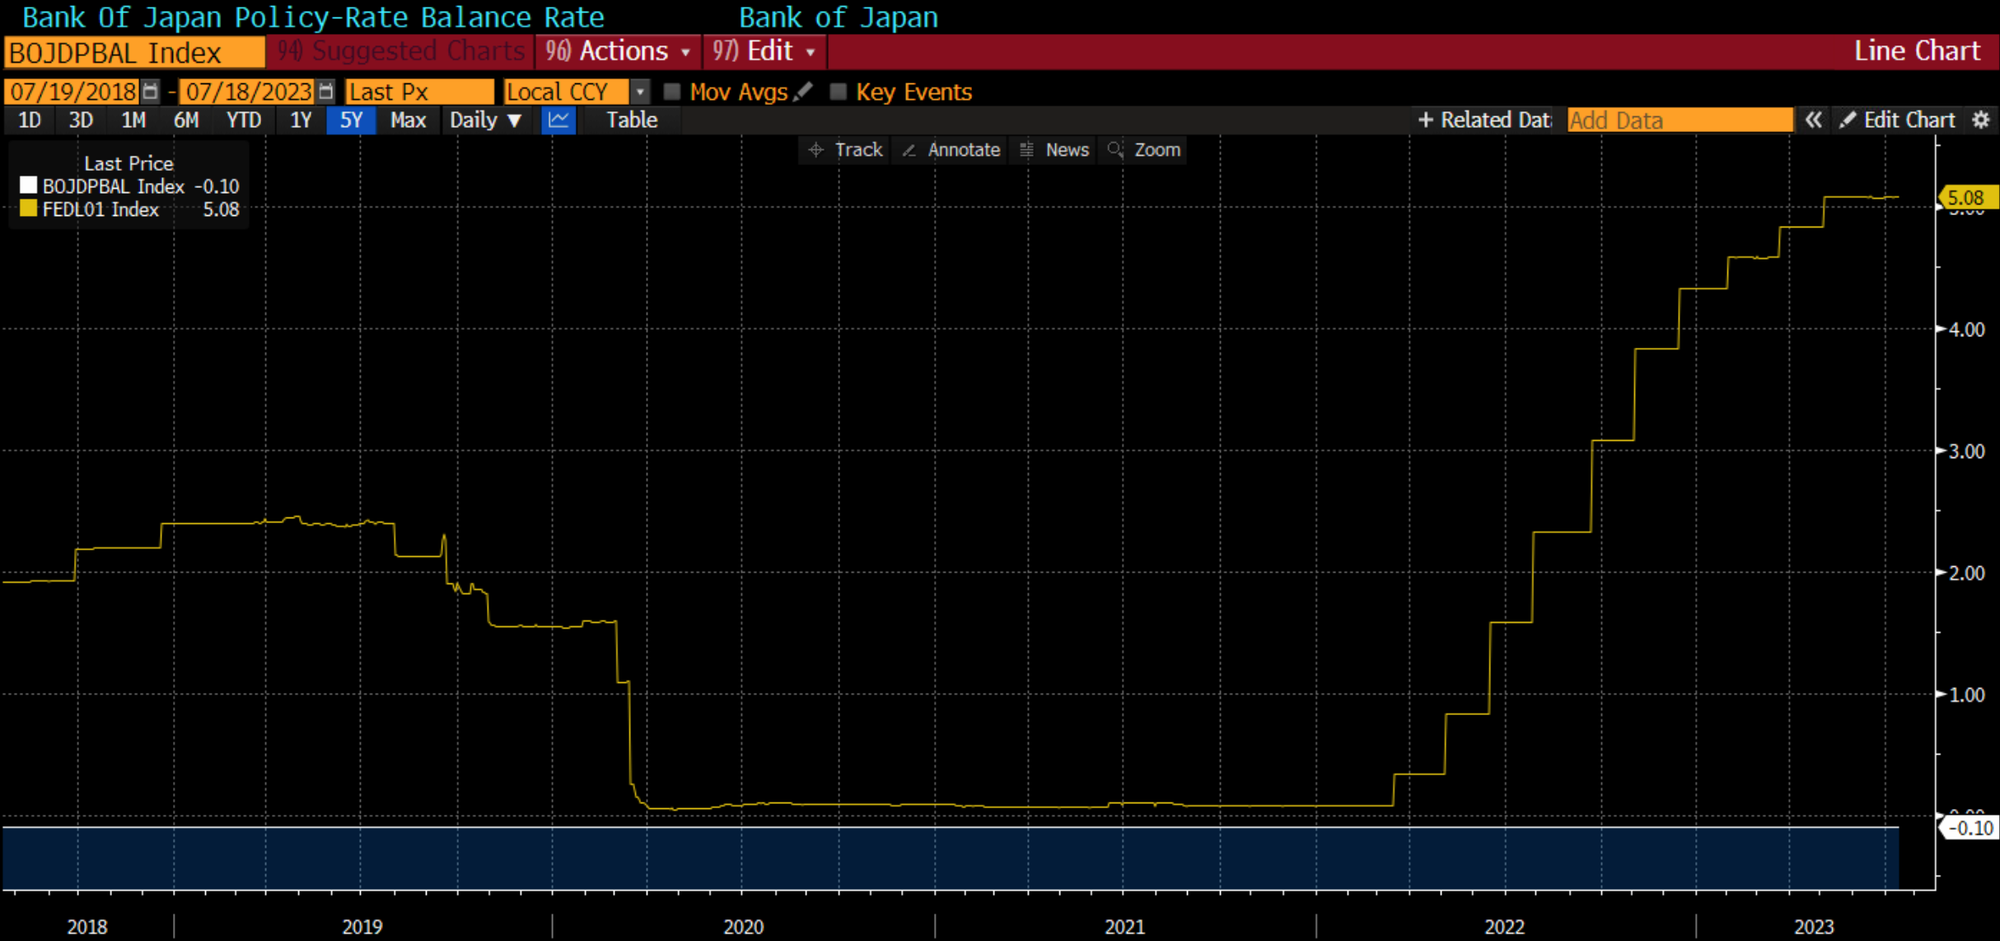Open chart settings gear icon

pyautogui.click(x=1980, y=120)
